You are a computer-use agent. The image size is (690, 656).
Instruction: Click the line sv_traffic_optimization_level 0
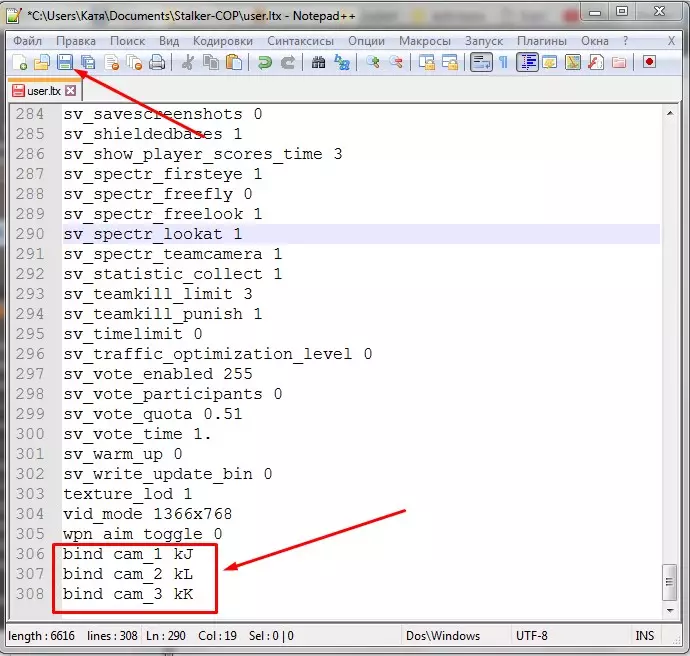[218, 354]
